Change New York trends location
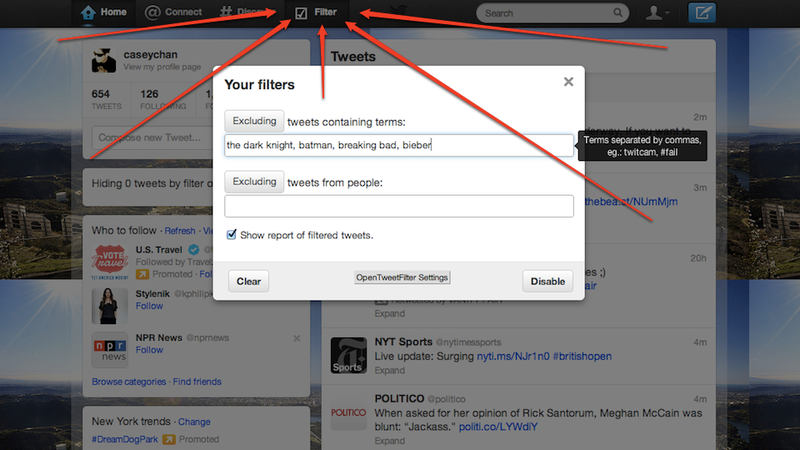Screen dimensions: 800x450 point(194,422)
